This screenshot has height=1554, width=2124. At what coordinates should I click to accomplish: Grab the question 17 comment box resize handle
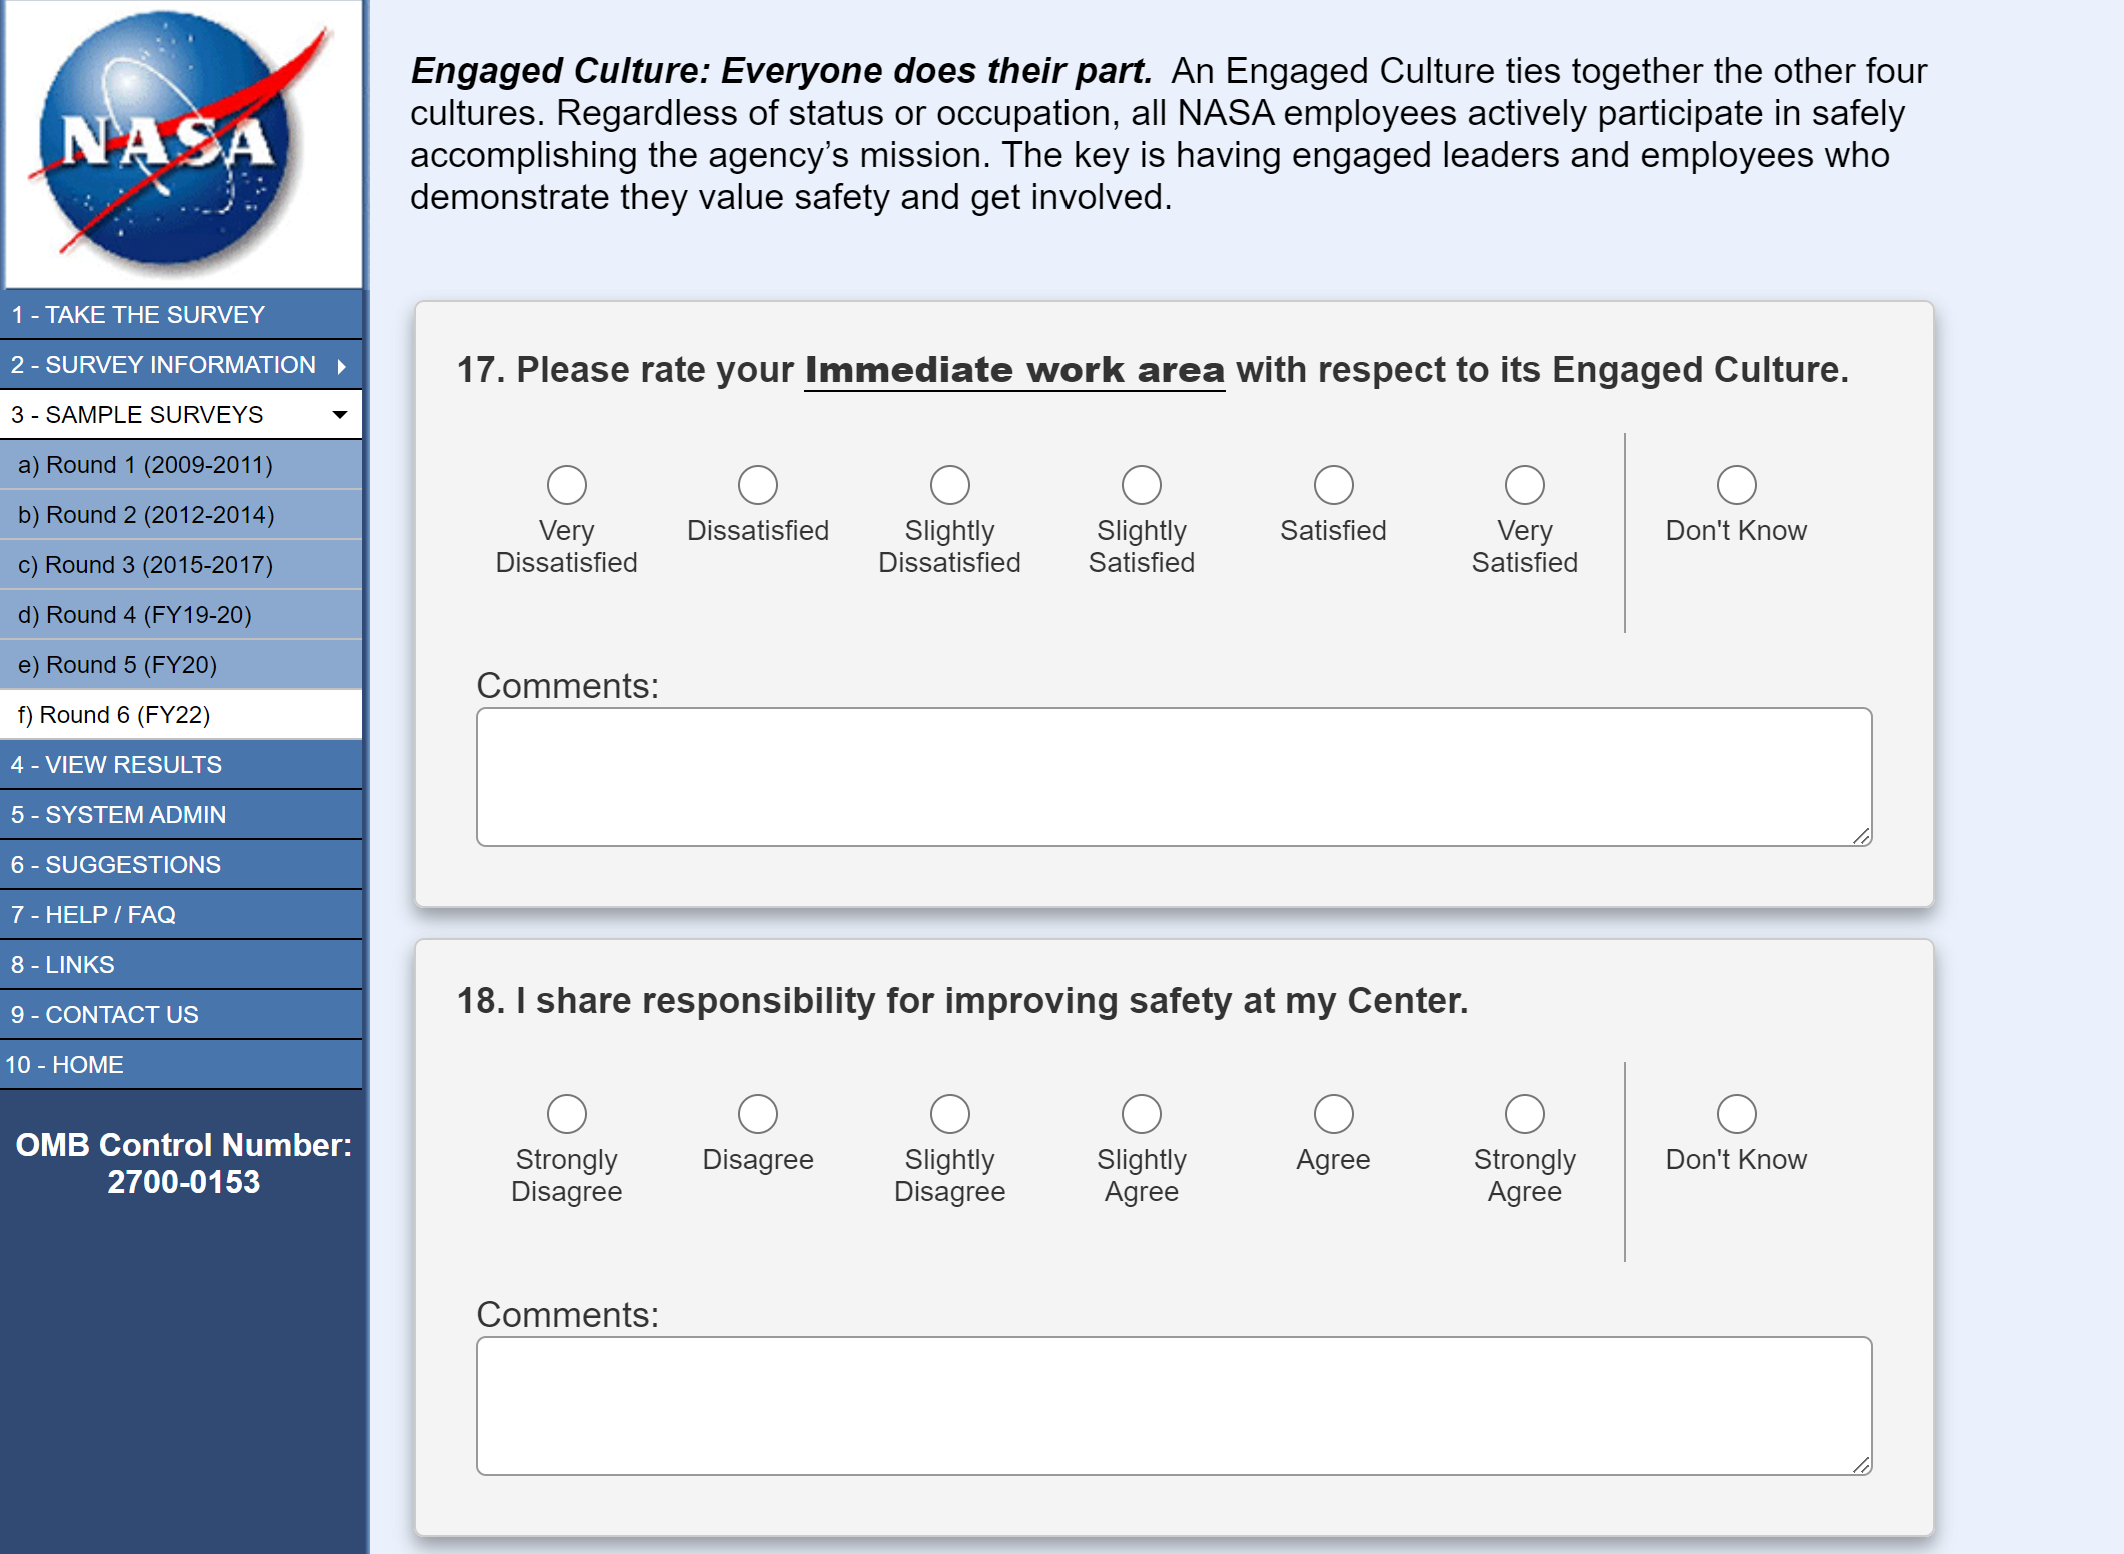point(1861,836)
